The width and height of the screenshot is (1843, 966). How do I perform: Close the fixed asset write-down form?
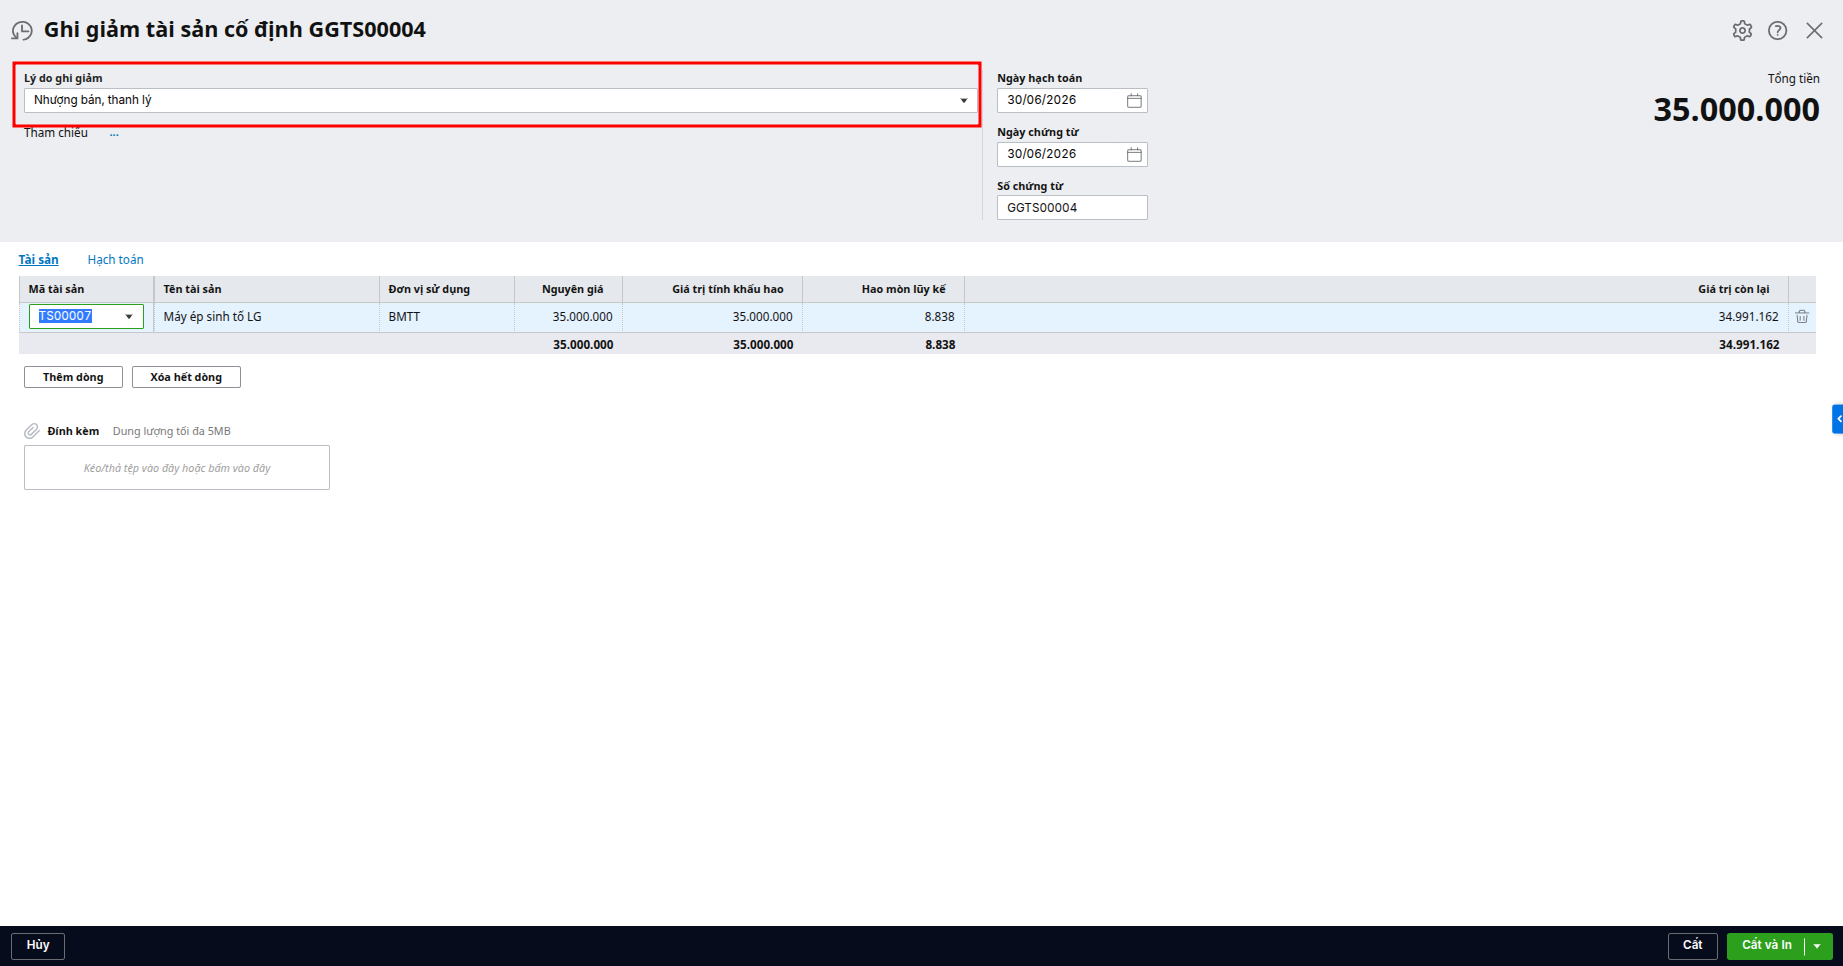pos(1814,30)
